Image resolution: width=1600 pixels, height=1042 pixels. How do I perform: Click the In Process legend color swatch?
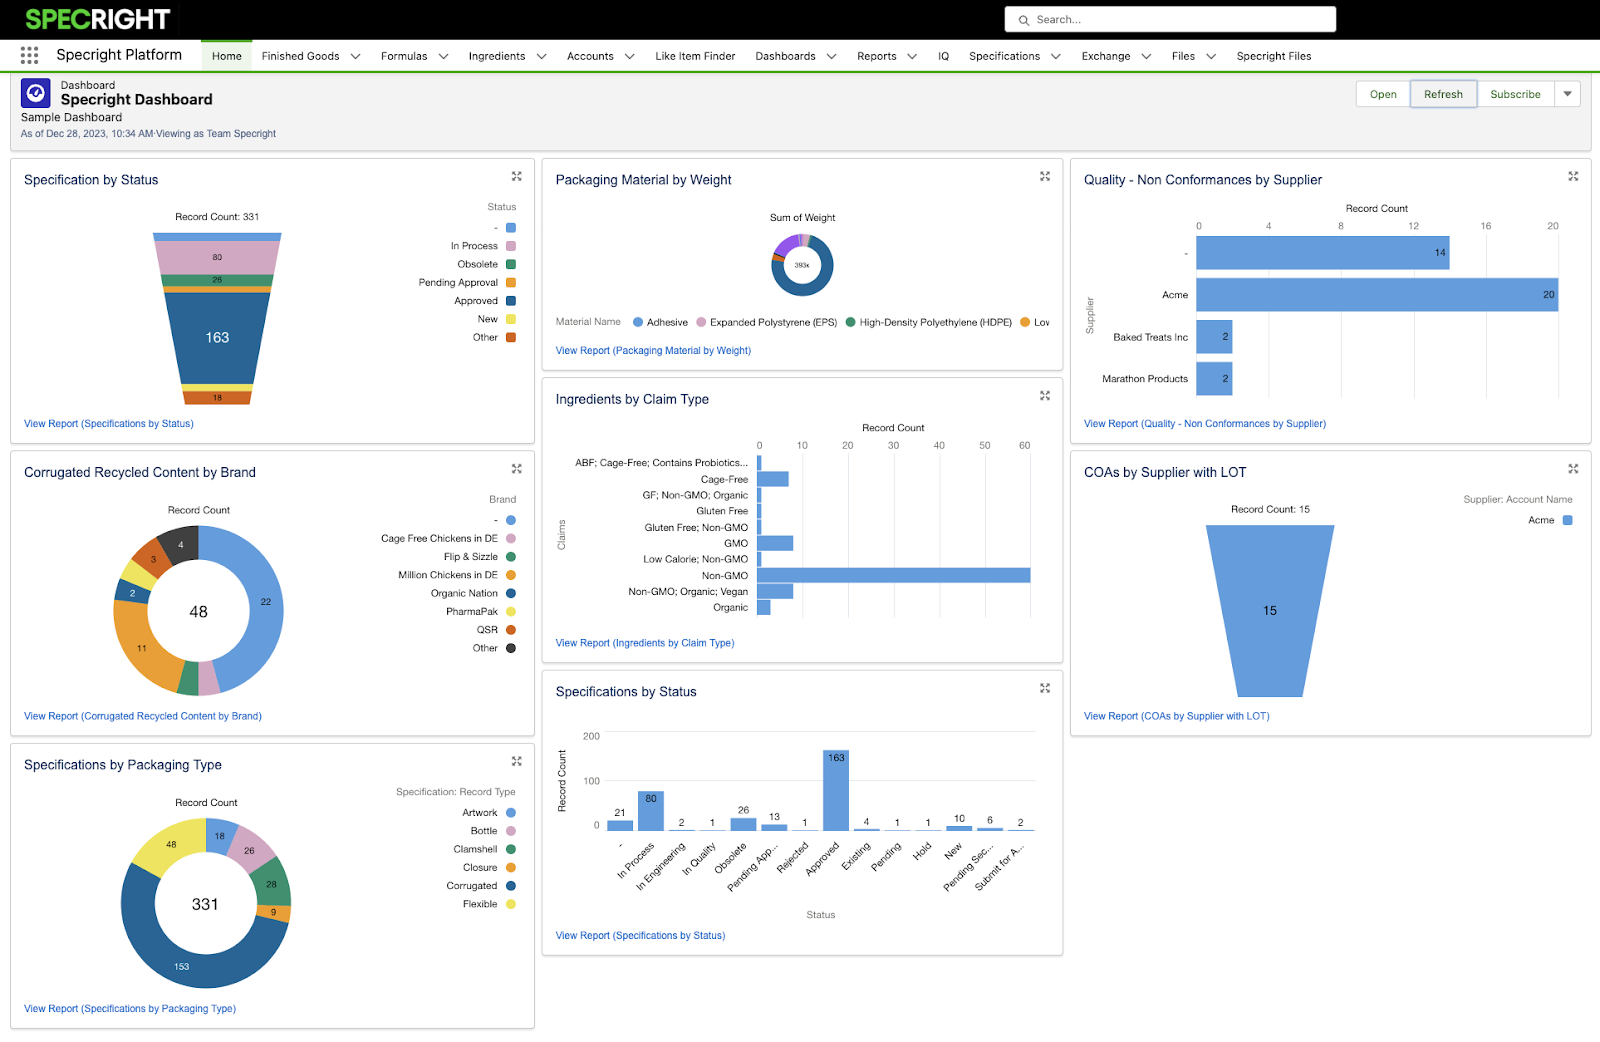pos(511,246)
